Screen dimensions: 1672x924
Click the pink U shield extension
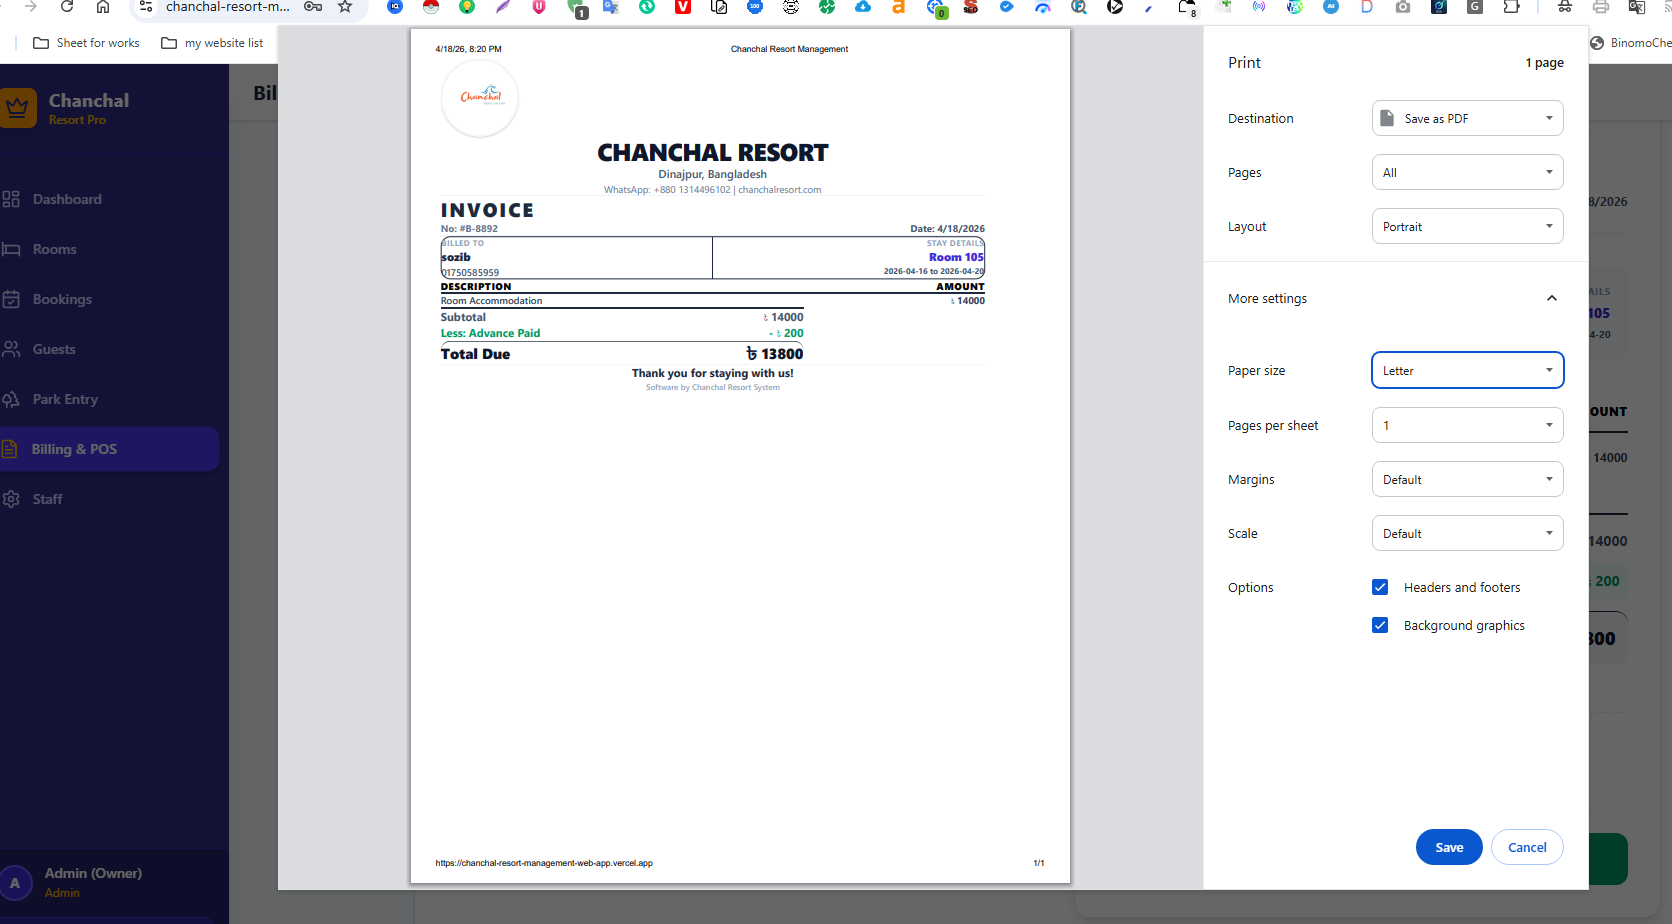[539, 7]
